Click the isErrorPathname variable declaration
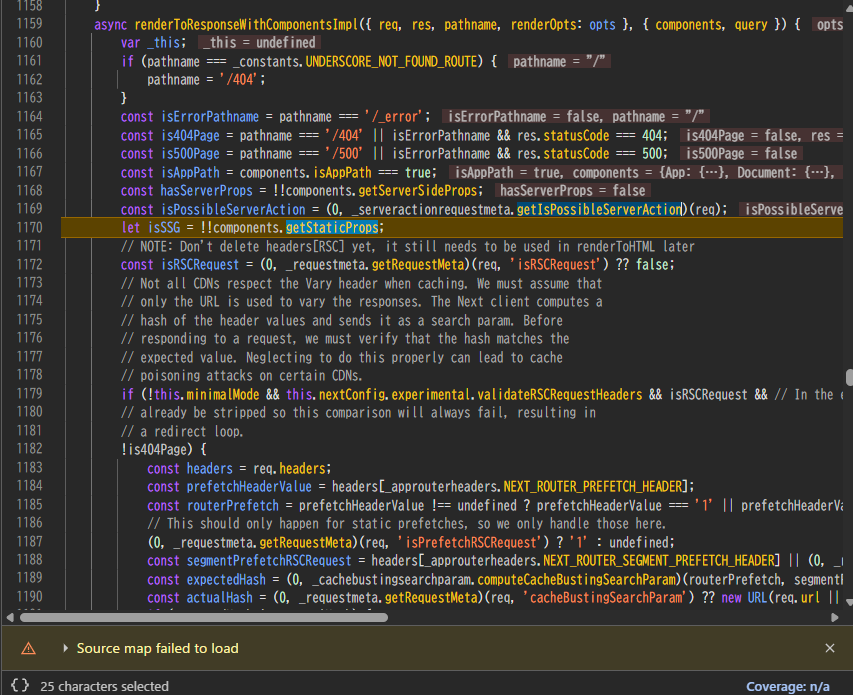853x695 pixels. tap(210, 117)
